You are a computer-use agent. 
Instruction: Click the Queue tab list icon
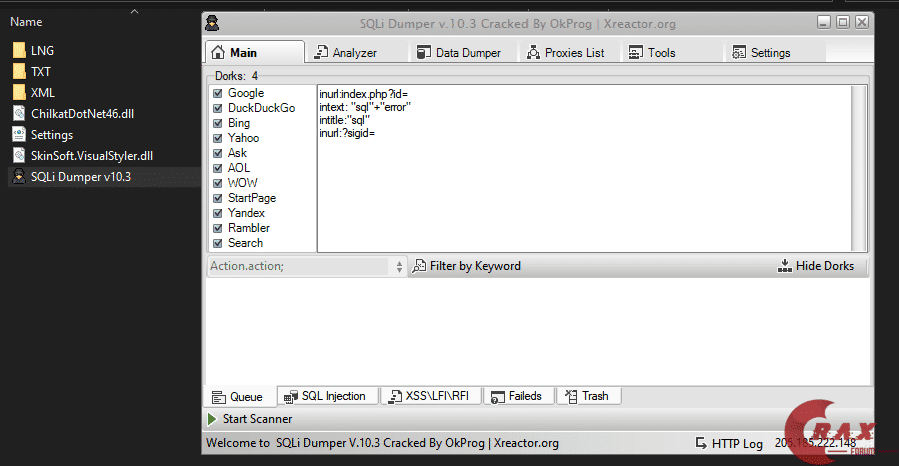(x=218, y=397)
